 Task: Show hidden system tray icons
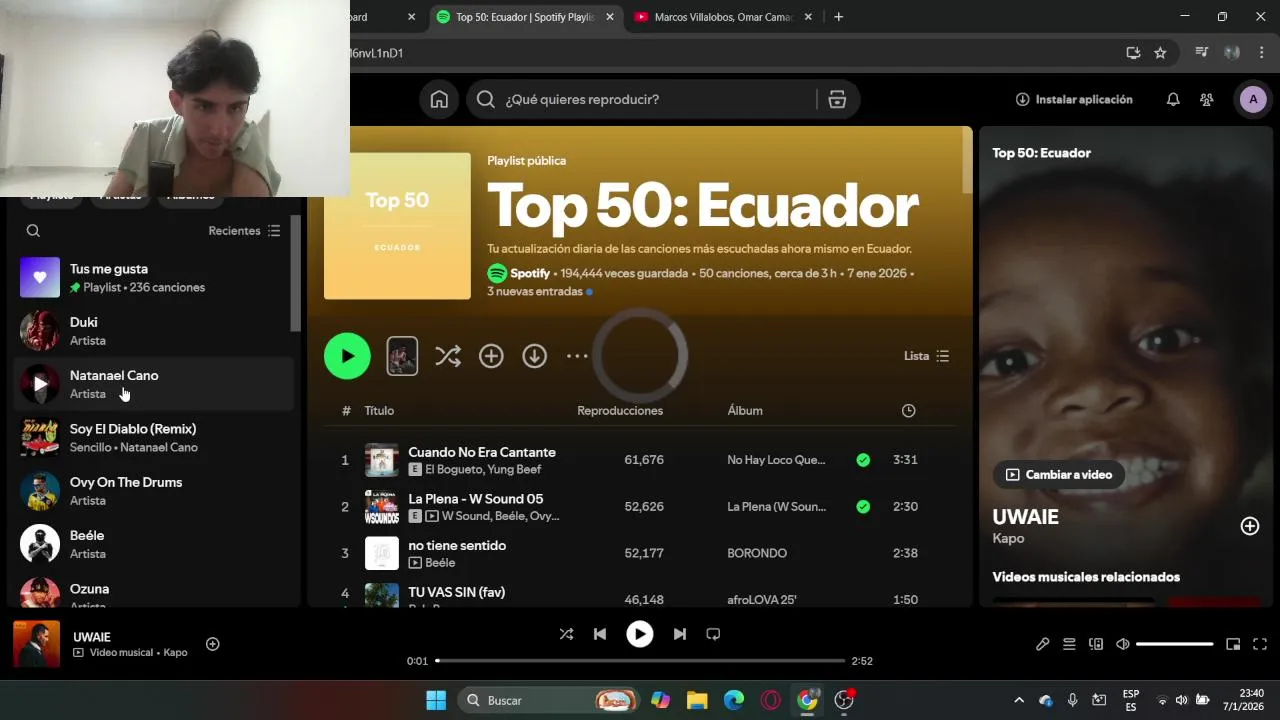[x=1019, y=700]
